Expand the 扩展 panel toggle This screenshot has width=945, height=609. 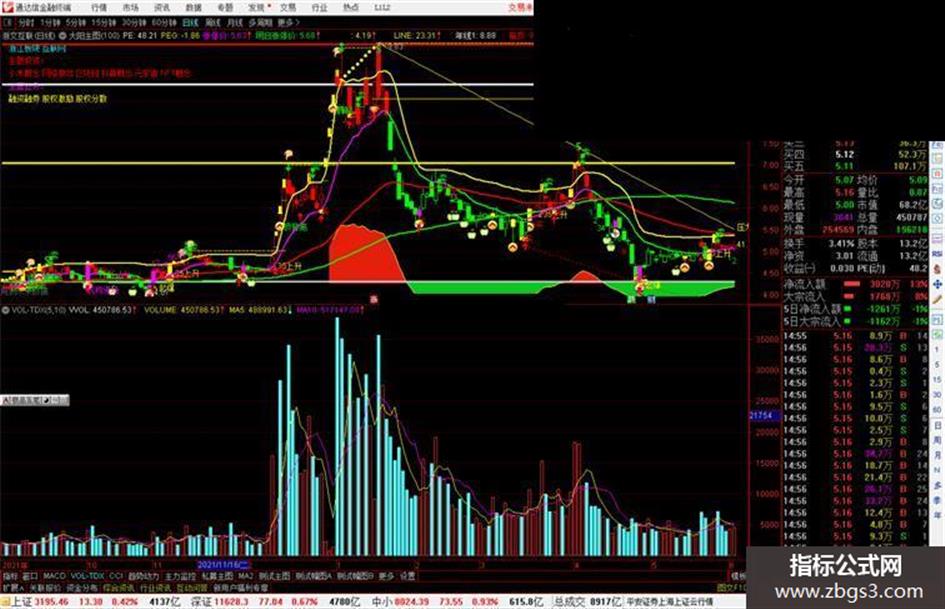point(13,587)
